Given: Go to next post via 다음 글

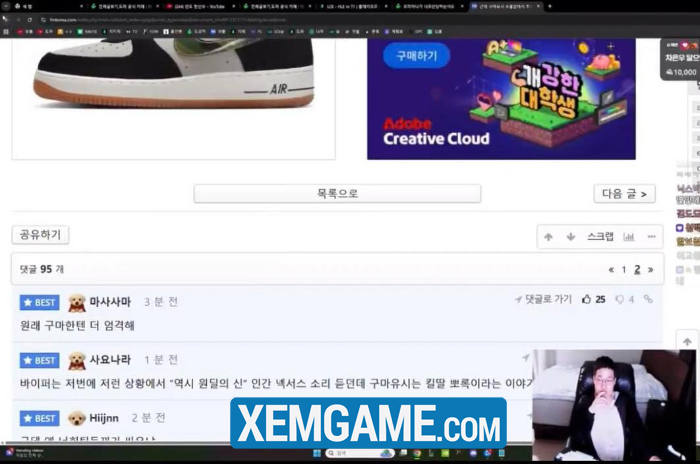Looking at the screenshot, I should click(x=624, y=194).
